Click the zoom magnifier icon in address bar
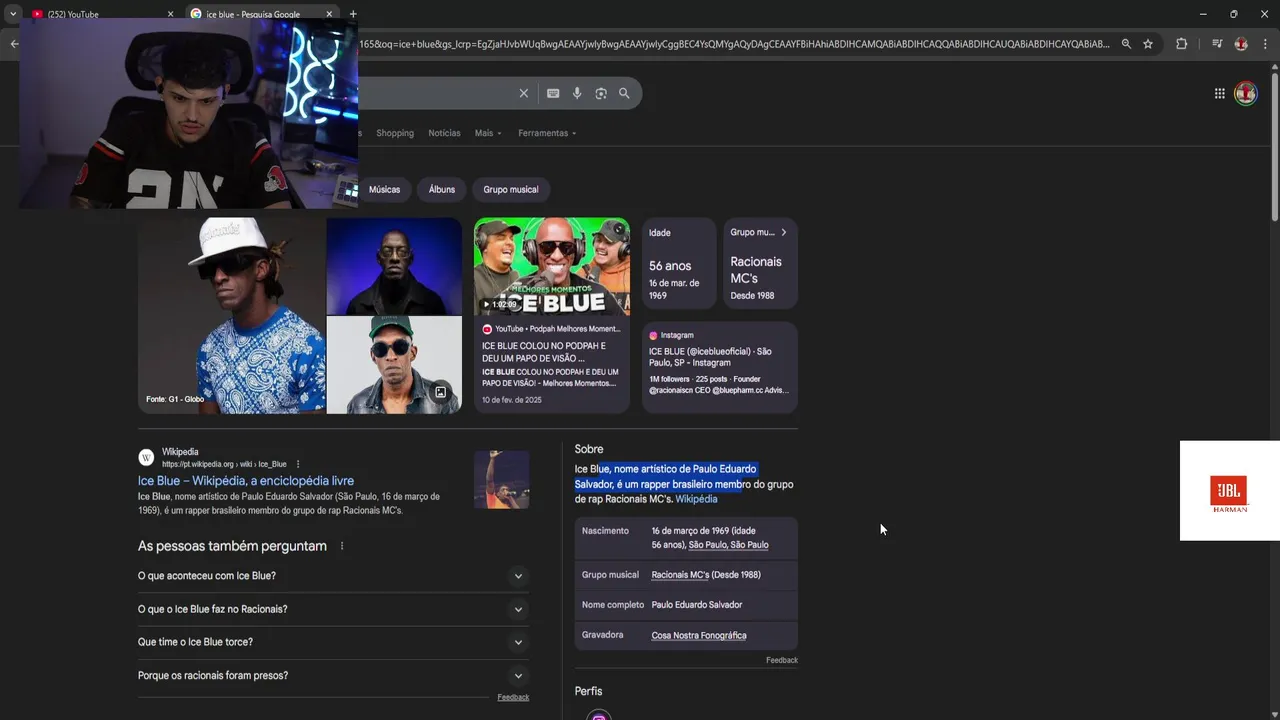 1127,44
